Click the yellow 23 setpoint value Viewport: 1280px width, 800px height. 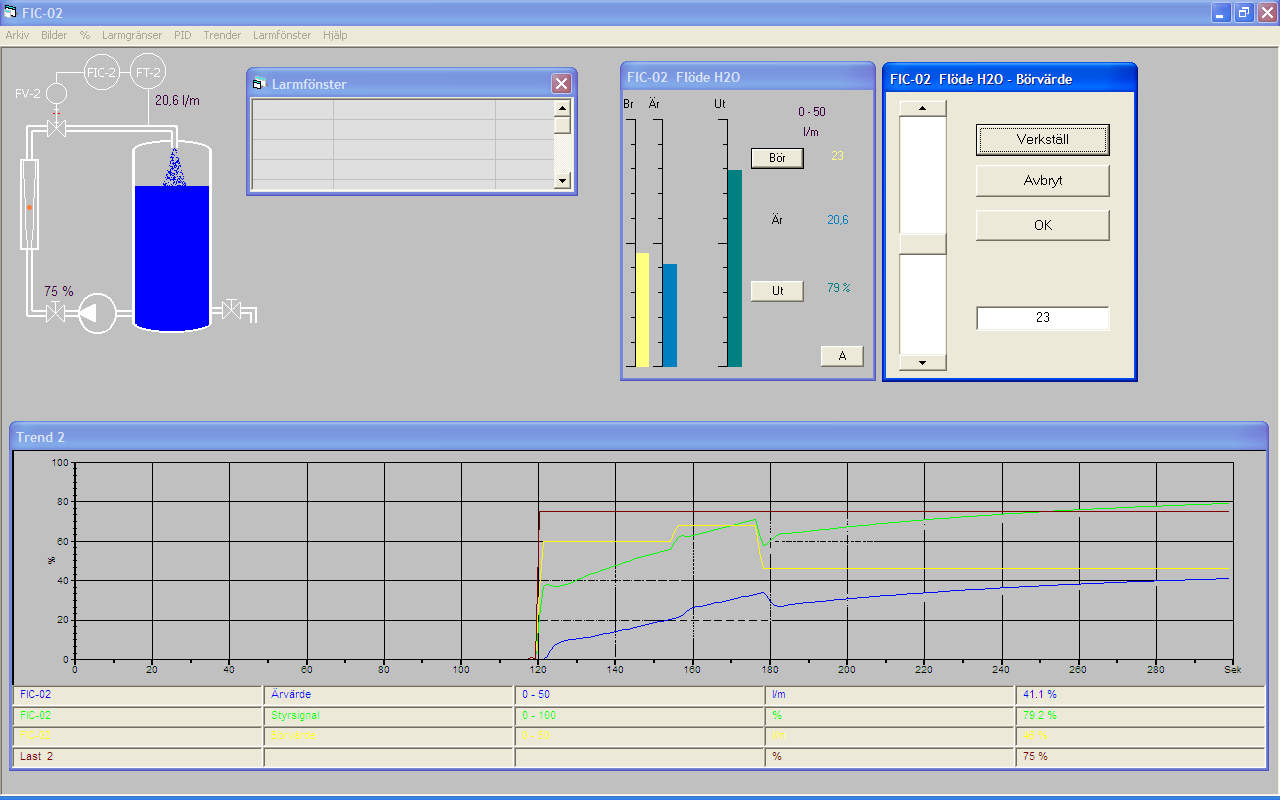pos(838,155)
